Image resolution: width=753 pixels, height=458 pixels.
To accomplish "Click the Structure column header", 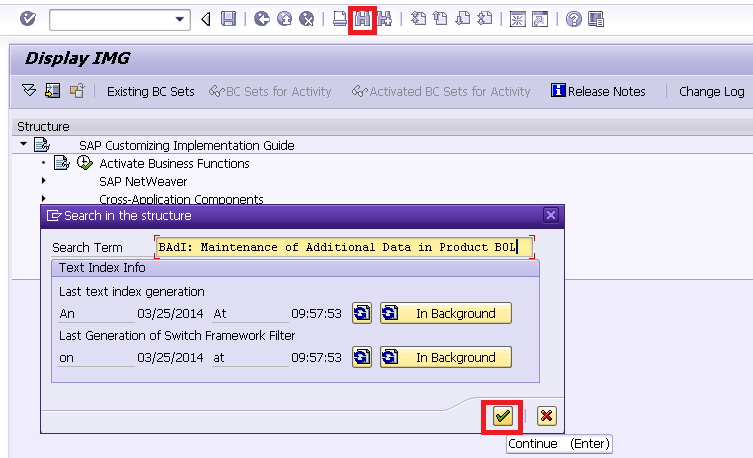I will tap(43, 127).
